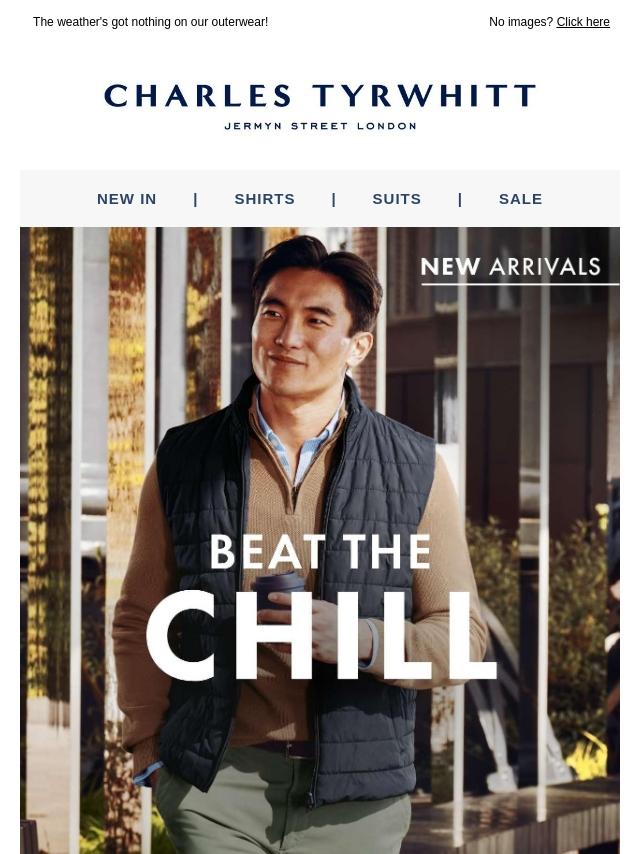Open the NEW IN navigation link

126,199
